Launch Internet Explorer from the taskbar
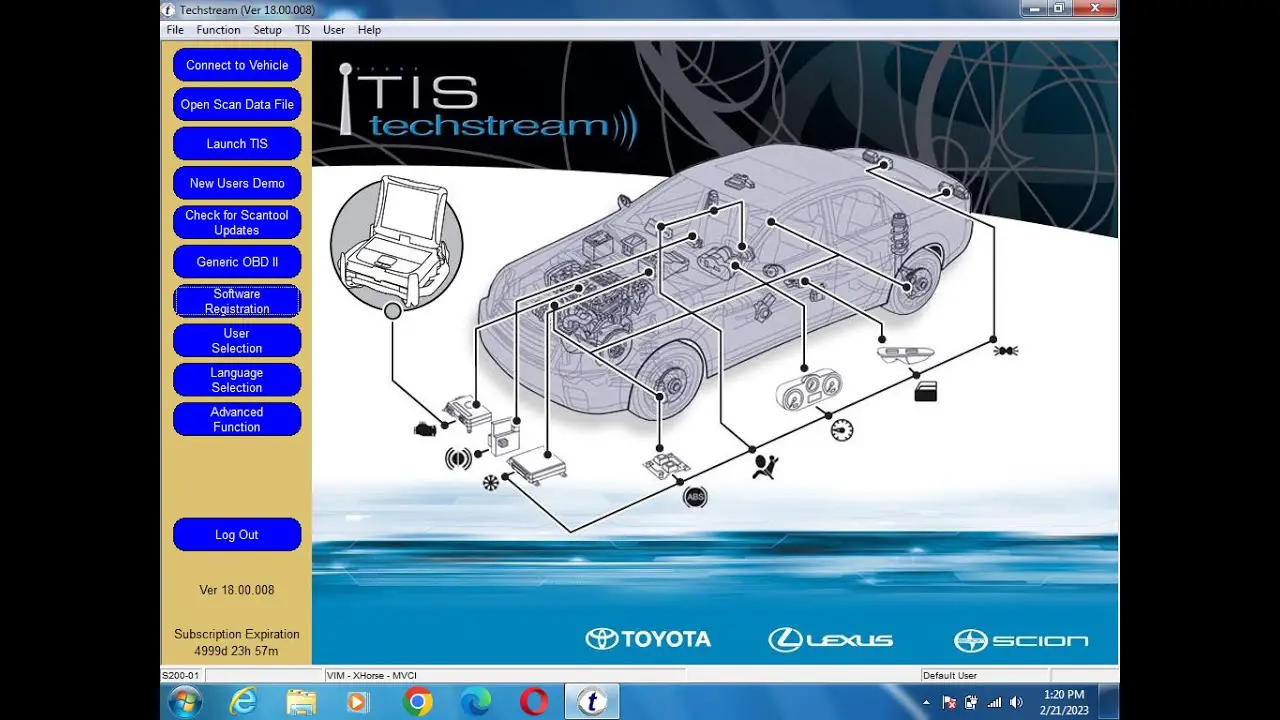The height and width of the screenshot is (720, 1280). (243, 702)
